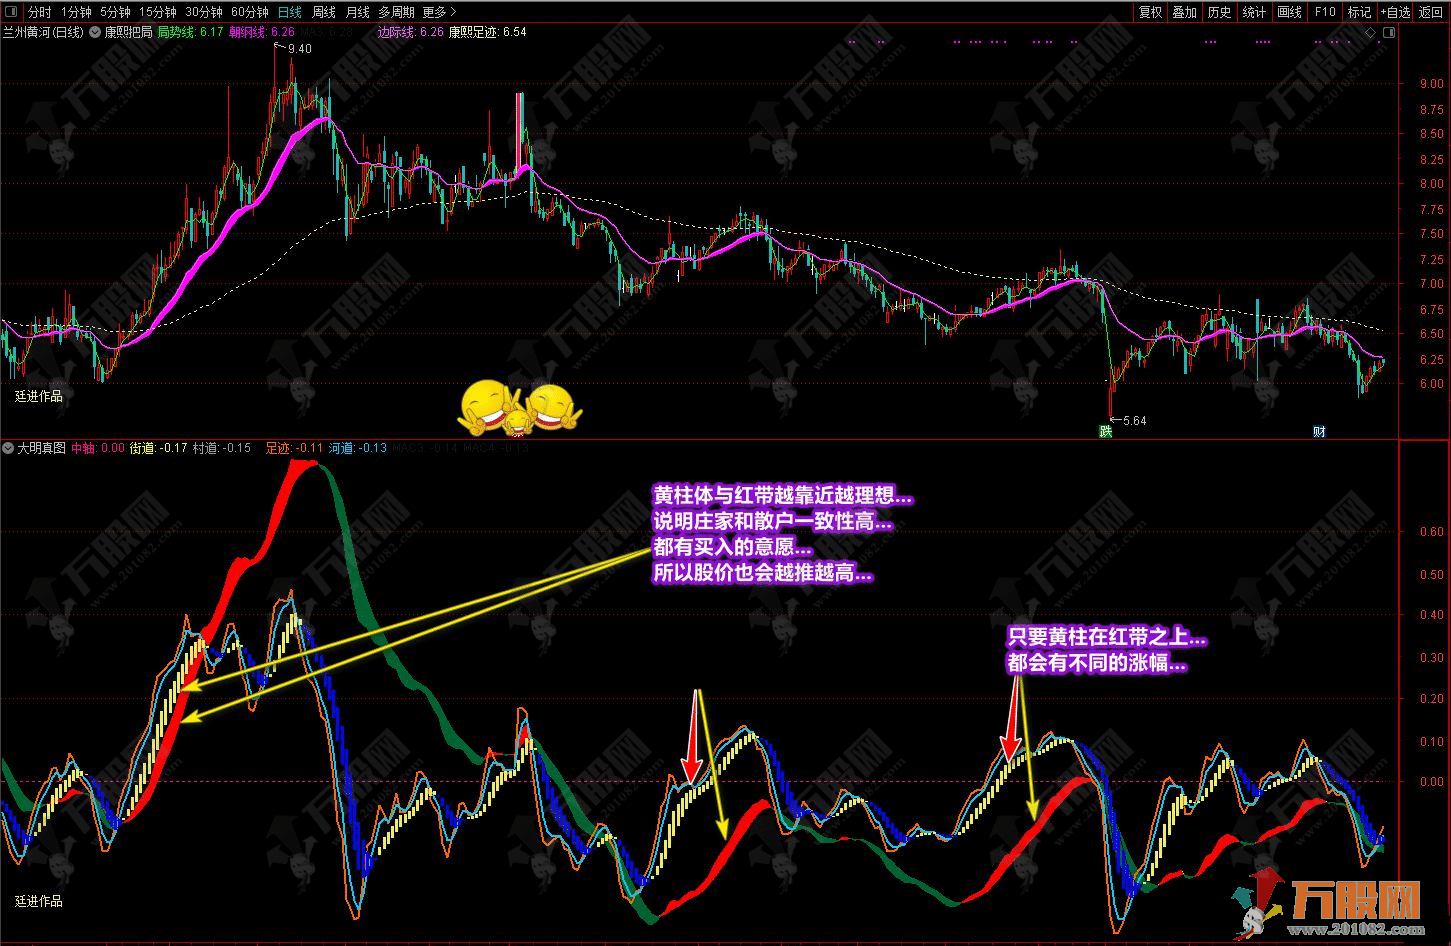Click the 村道: -0.15 indicator value
This screenshot has width=1451, height=946.
click(x=221, y=448)
